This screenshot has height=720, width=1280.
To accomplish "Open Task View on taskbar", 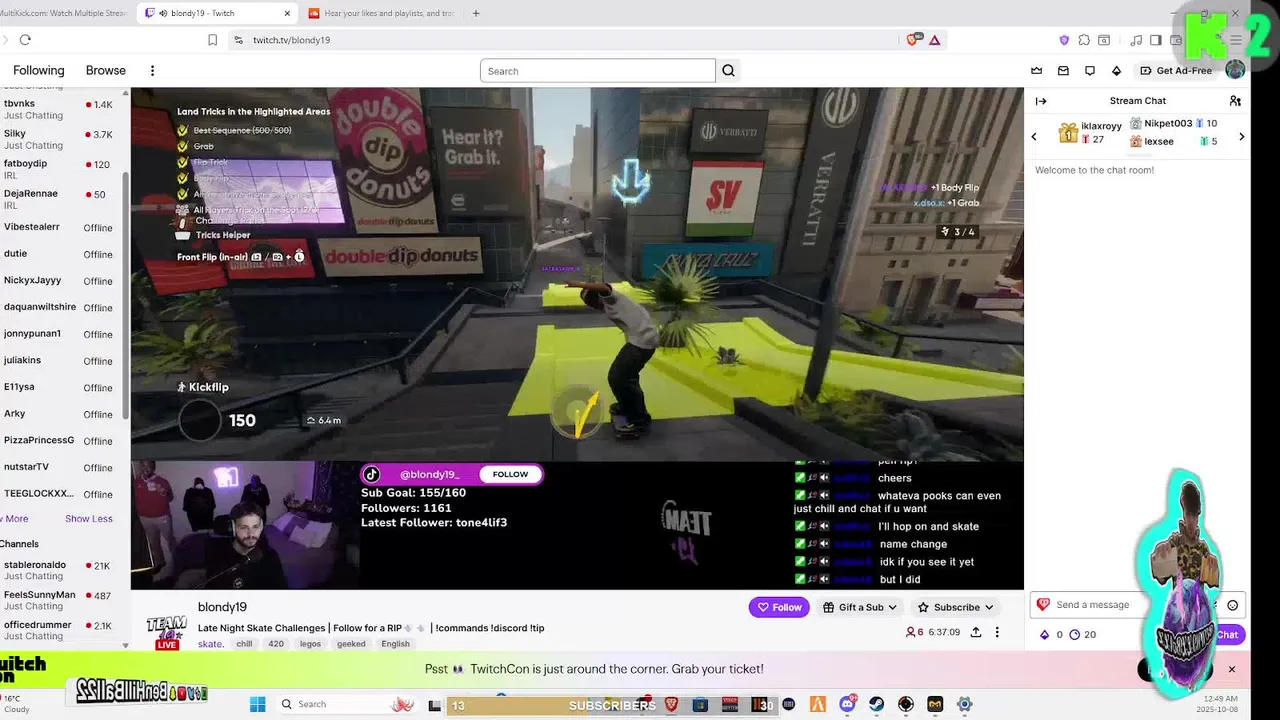I will click(434, 704).
